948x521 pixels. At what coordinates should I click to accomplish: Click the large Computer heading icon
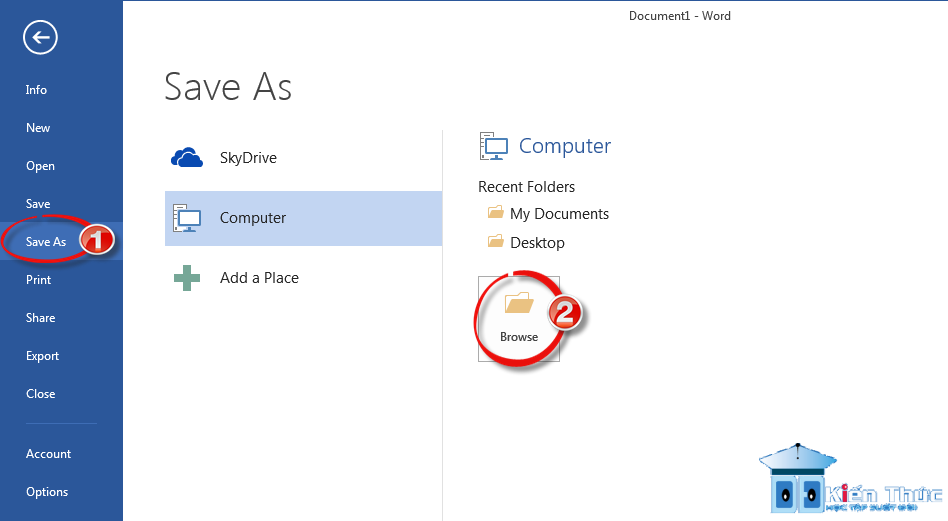(494, 146)
